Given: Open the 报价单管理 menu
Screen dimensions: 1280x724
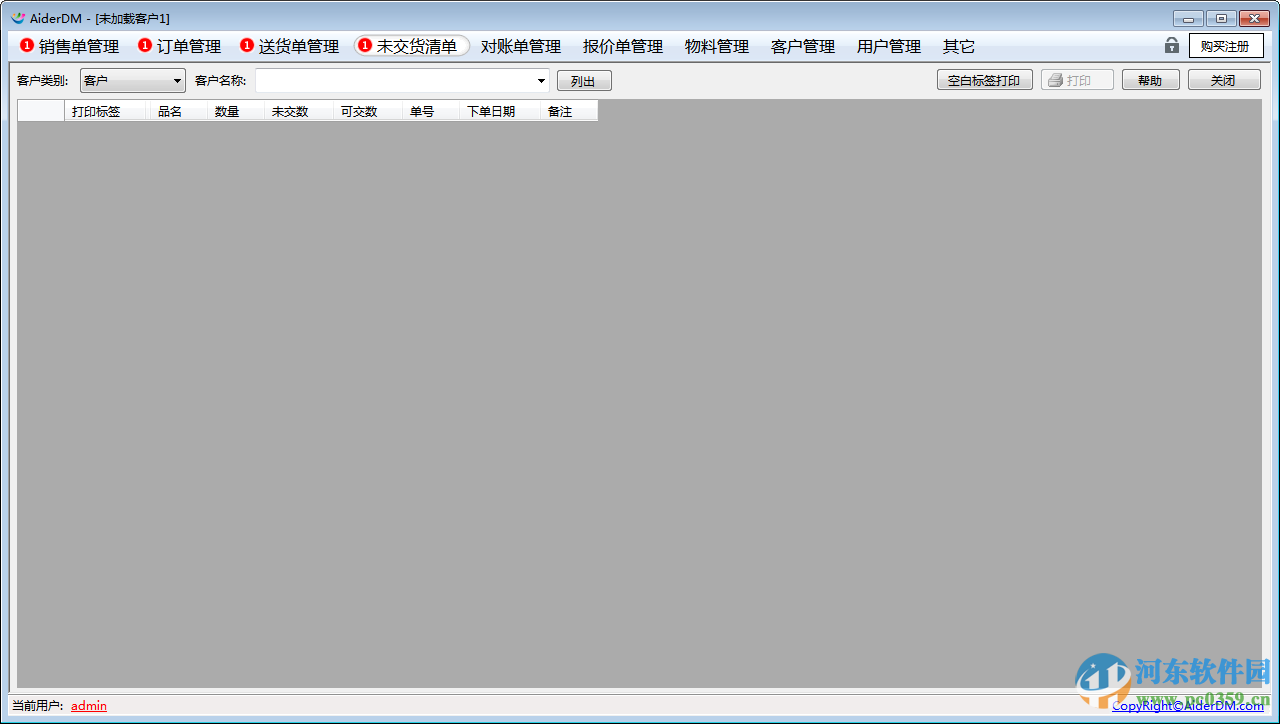Looking at the screenshot, I should coord(620,46).
